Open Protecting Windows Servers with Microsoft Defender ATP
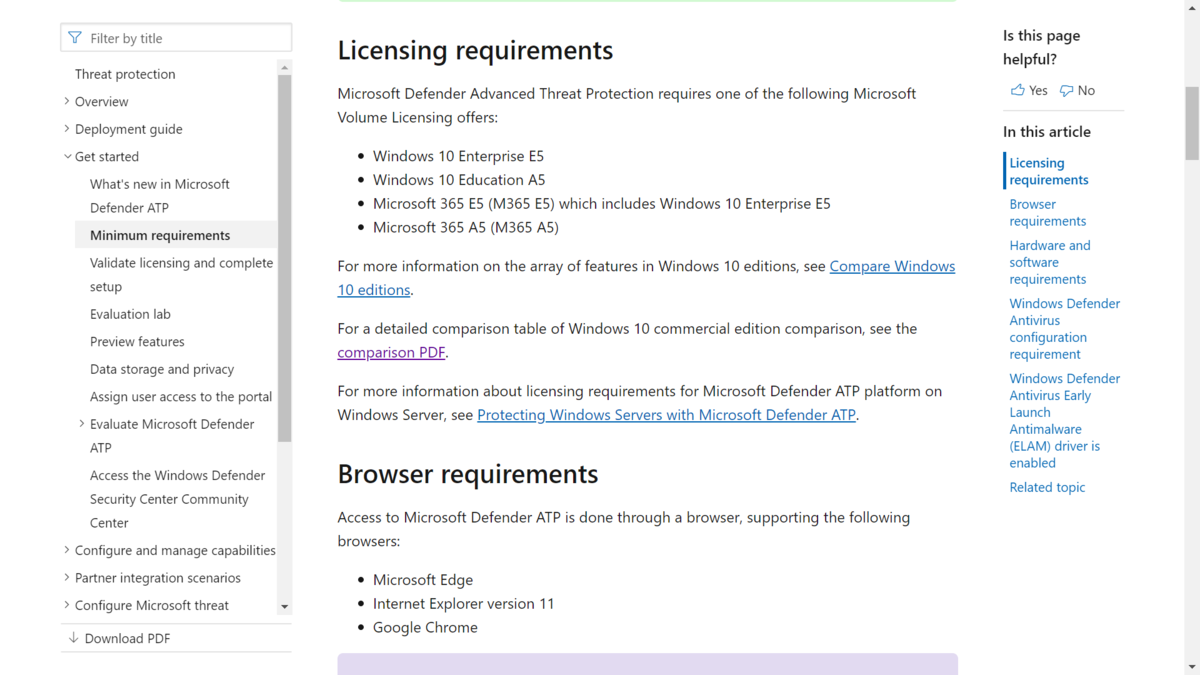The width and height of the screenshot is (1200, 675). (x=666, y=414)
